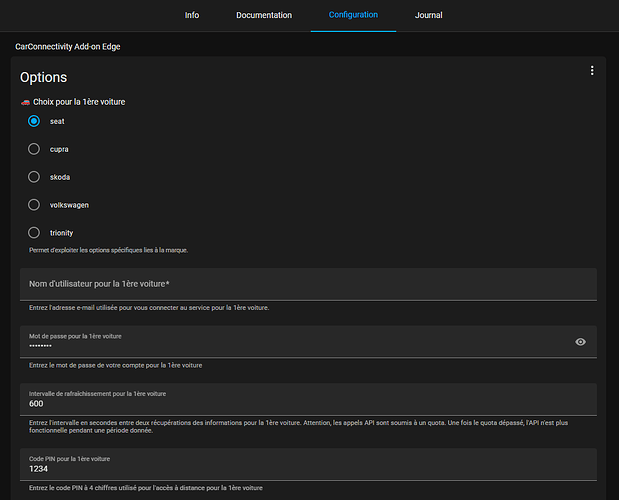This screenshot has height=500, width=619.
Task: Click the Nom d'utilisateur input field
Action: coord(308,284)
